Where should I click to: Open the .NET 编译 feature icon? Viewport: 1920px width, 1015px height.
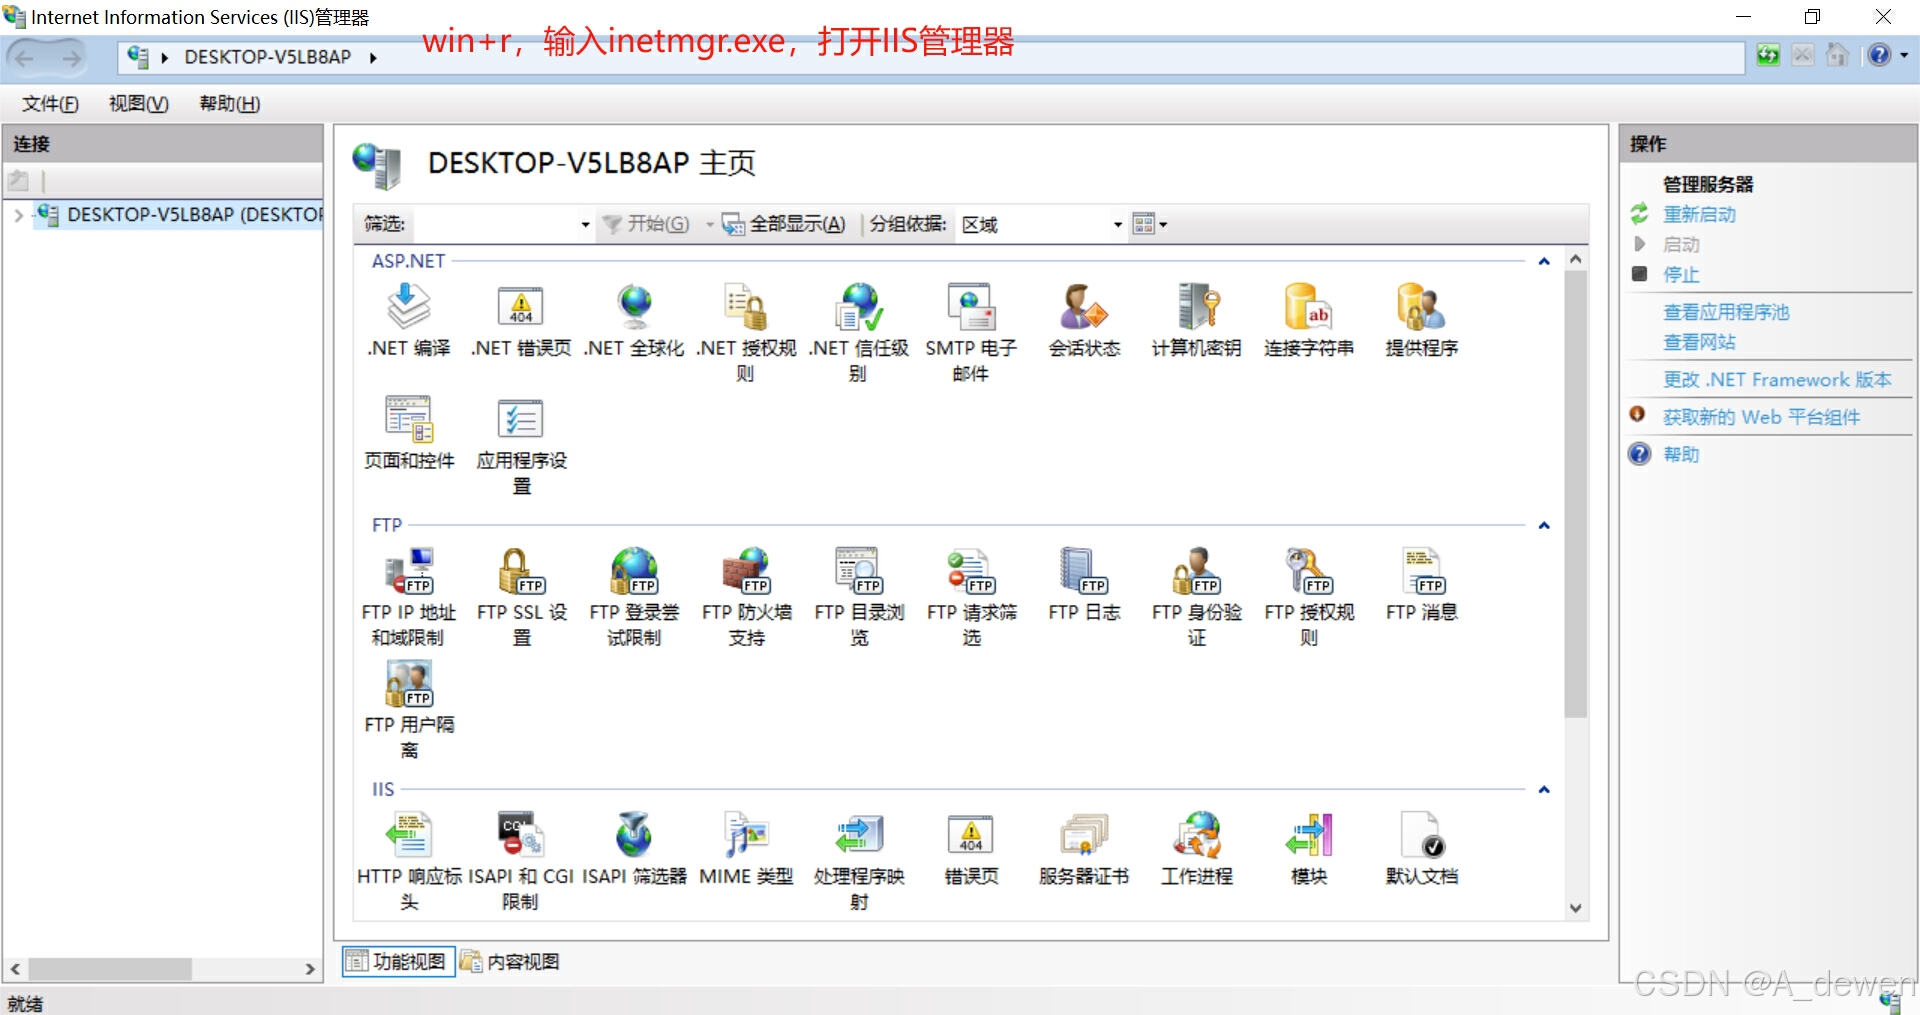409,320
